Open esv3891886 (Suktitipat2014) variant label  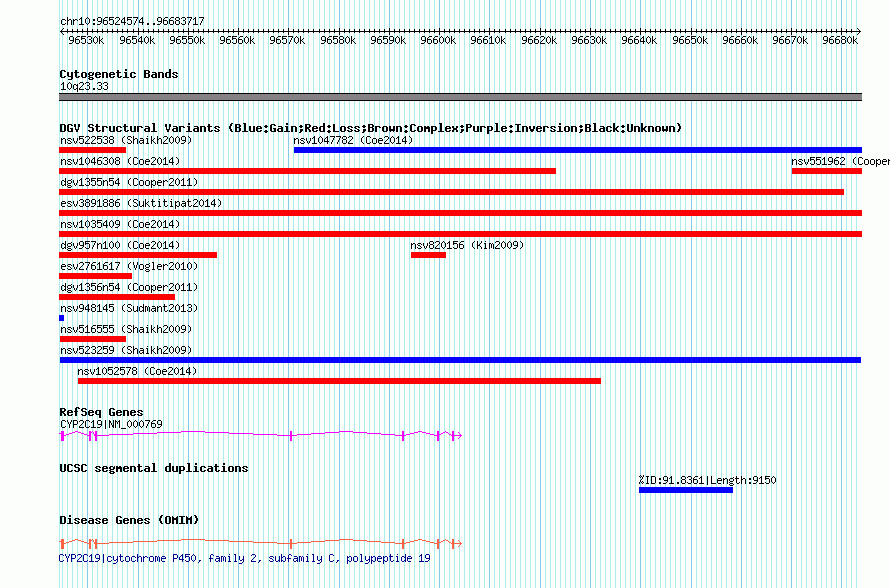click(x=141, y=203)
